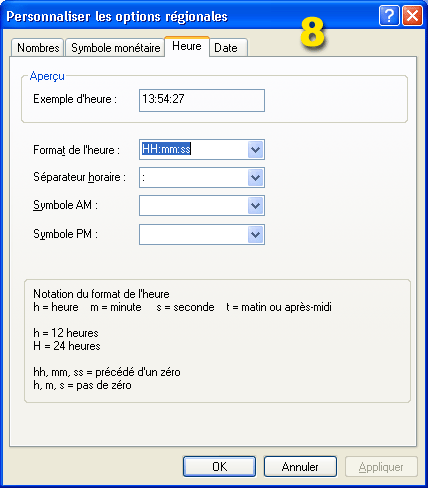428x488 pixels.
Task: Select the Heure tab
Action: click(x=187, y=46)
